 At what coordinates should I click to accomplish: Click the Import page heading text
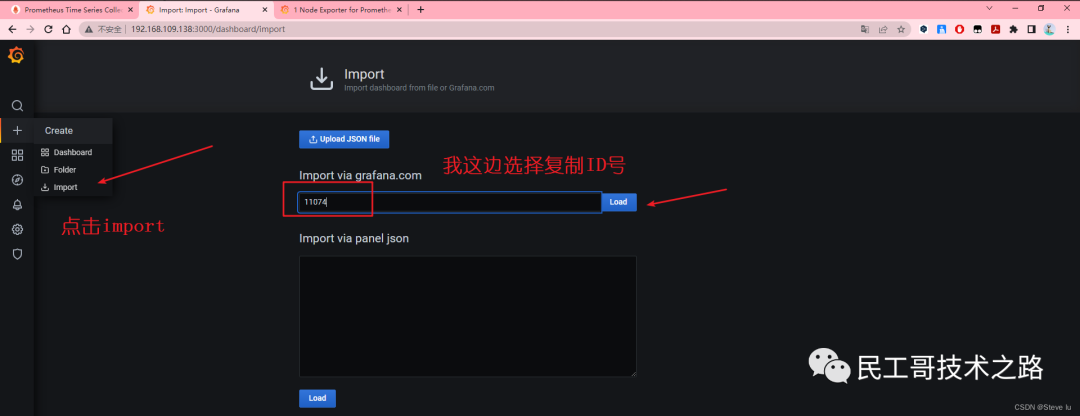click(364, 74)
